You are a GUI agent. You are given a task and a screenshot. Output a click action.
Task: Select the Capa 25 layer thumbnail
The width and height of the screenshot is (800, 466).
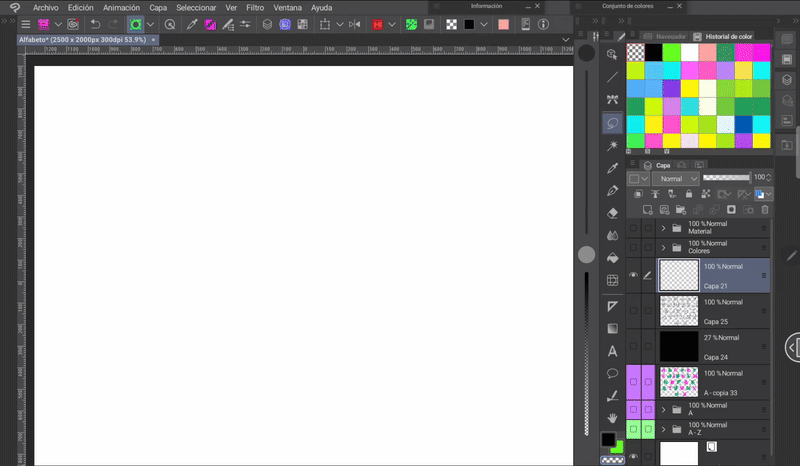click(679, 310)
